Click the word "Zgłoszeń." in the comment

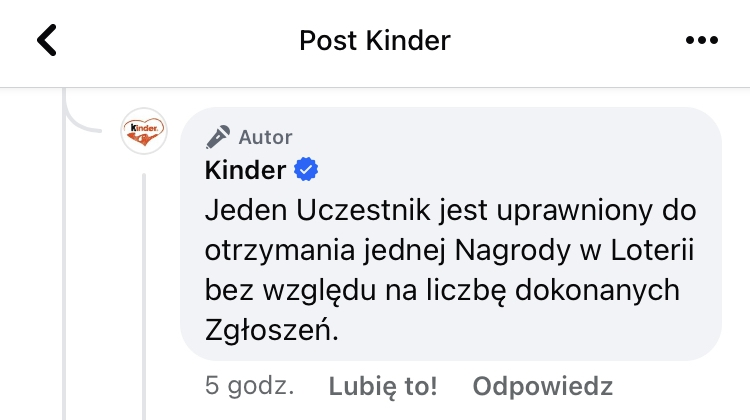click(272, 329)
